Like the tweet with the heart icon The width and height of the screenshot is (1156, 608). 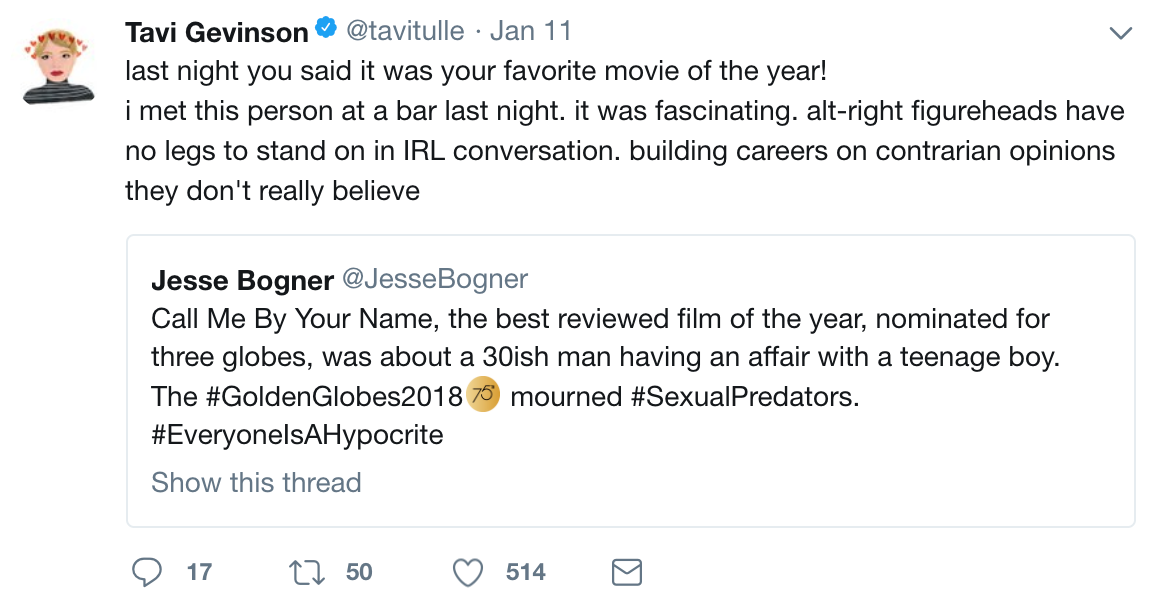(x=468, y=572)
